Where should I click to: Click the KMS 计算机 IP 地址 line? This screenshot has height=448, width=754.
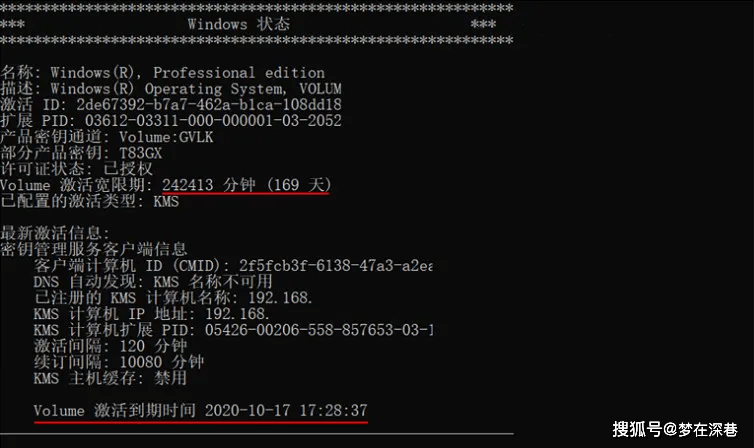pos(151,313)
